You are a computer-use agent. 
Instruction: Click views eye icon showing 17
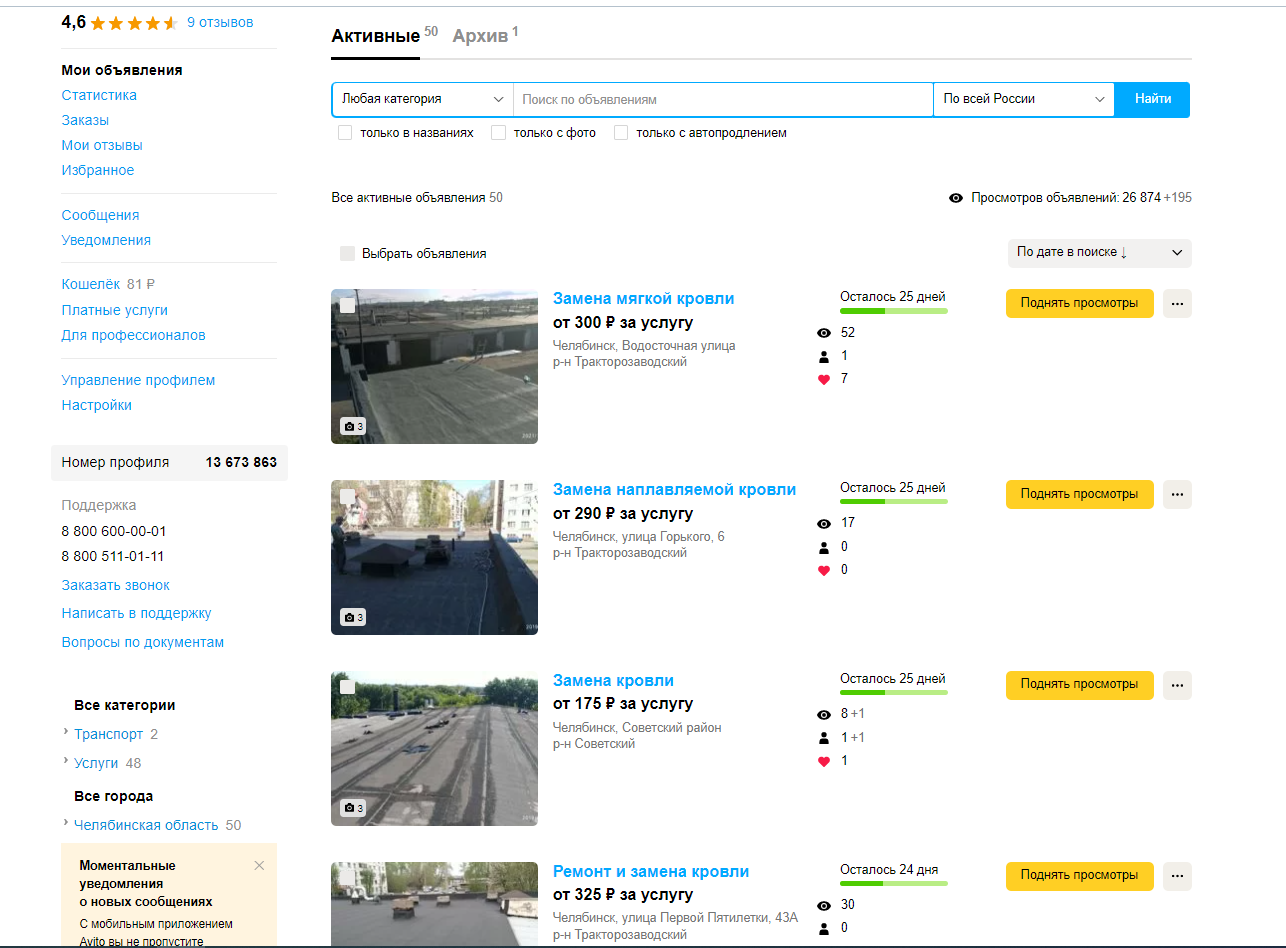(x=824, y=524)
